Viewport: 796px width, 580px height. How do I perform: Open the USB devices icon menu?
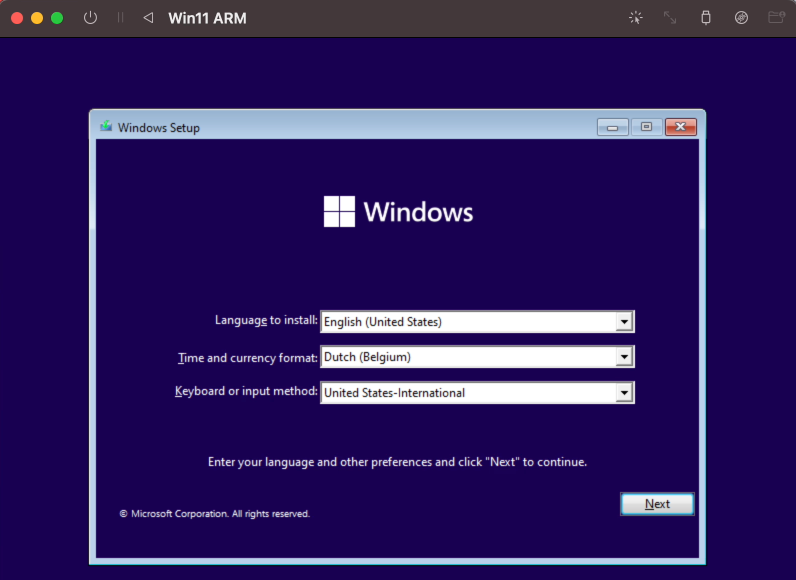(706, 18)
